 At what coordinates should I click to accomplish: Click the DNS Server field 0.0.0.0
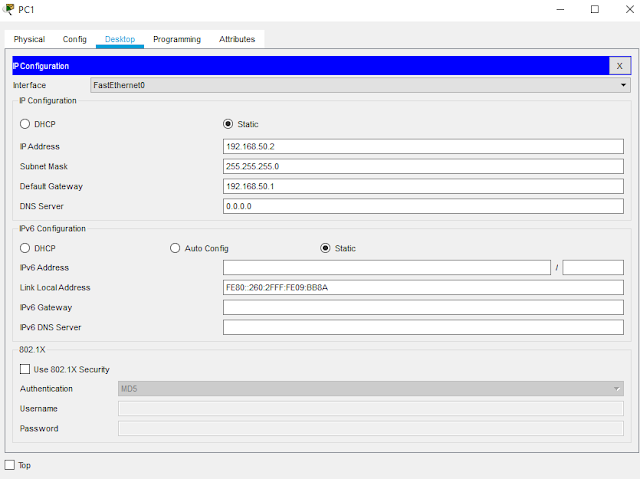(x=423, y=206)
